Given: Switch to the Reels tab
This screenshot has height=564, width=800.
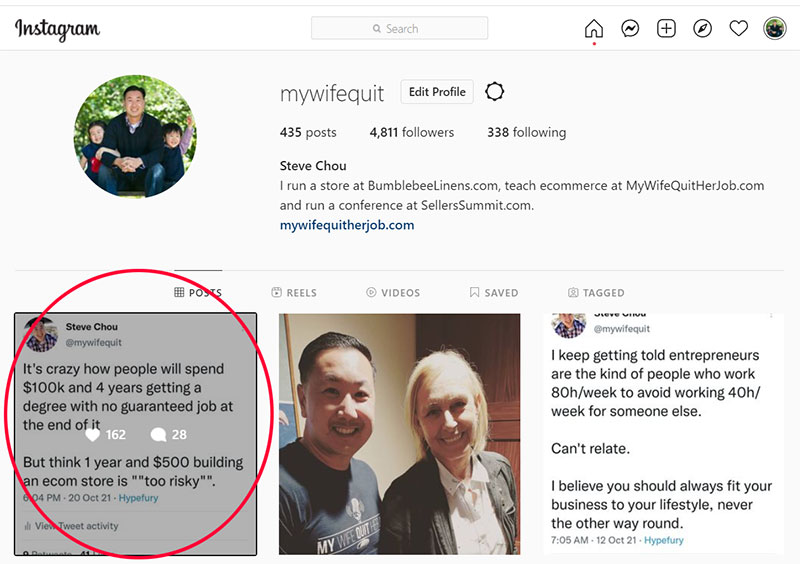Looking at the screenshot, I should 294,292.
